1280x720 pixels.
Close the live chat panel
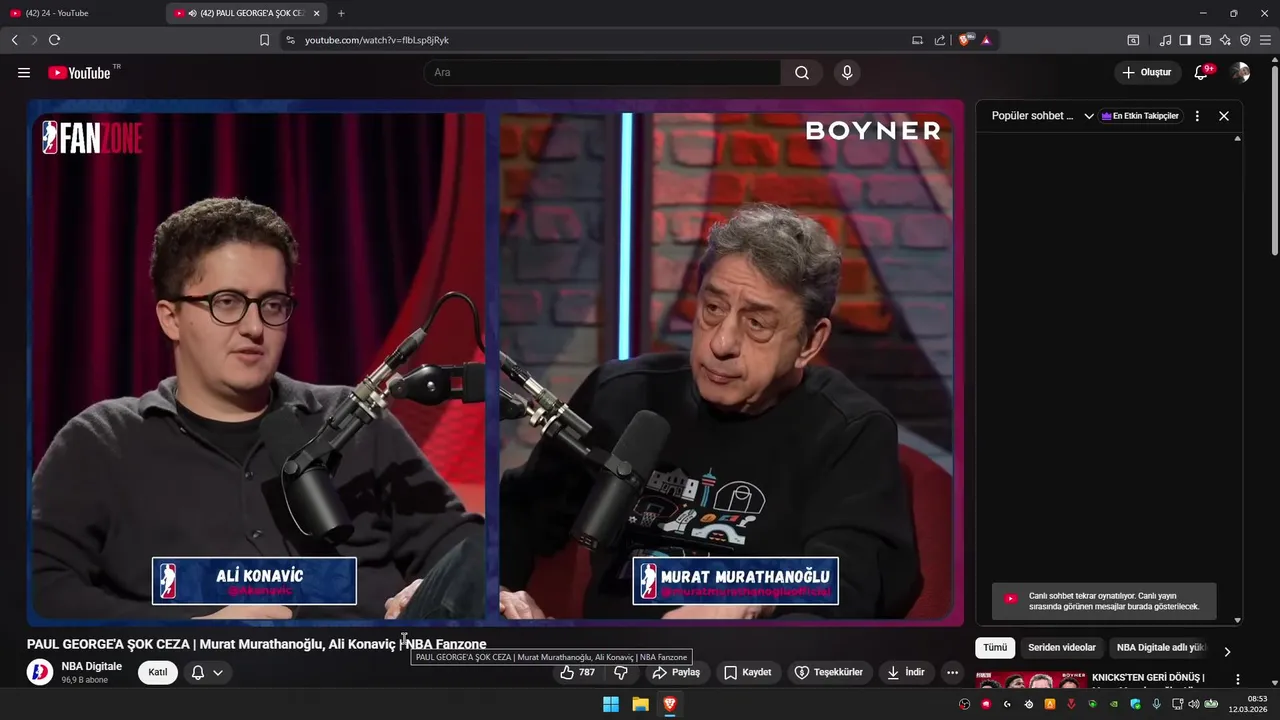(1224, 116)
